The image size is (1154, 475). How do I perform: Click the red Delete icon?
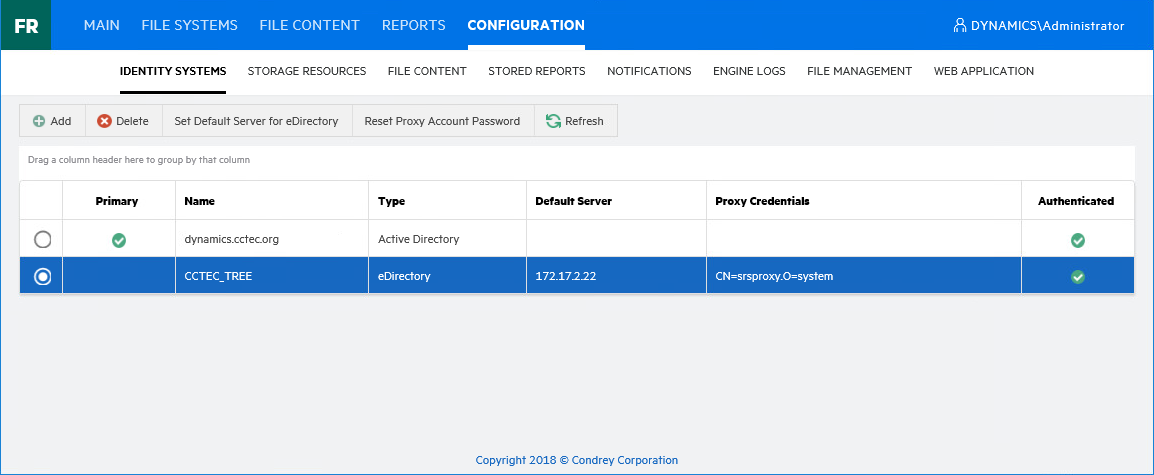[104, 121]
